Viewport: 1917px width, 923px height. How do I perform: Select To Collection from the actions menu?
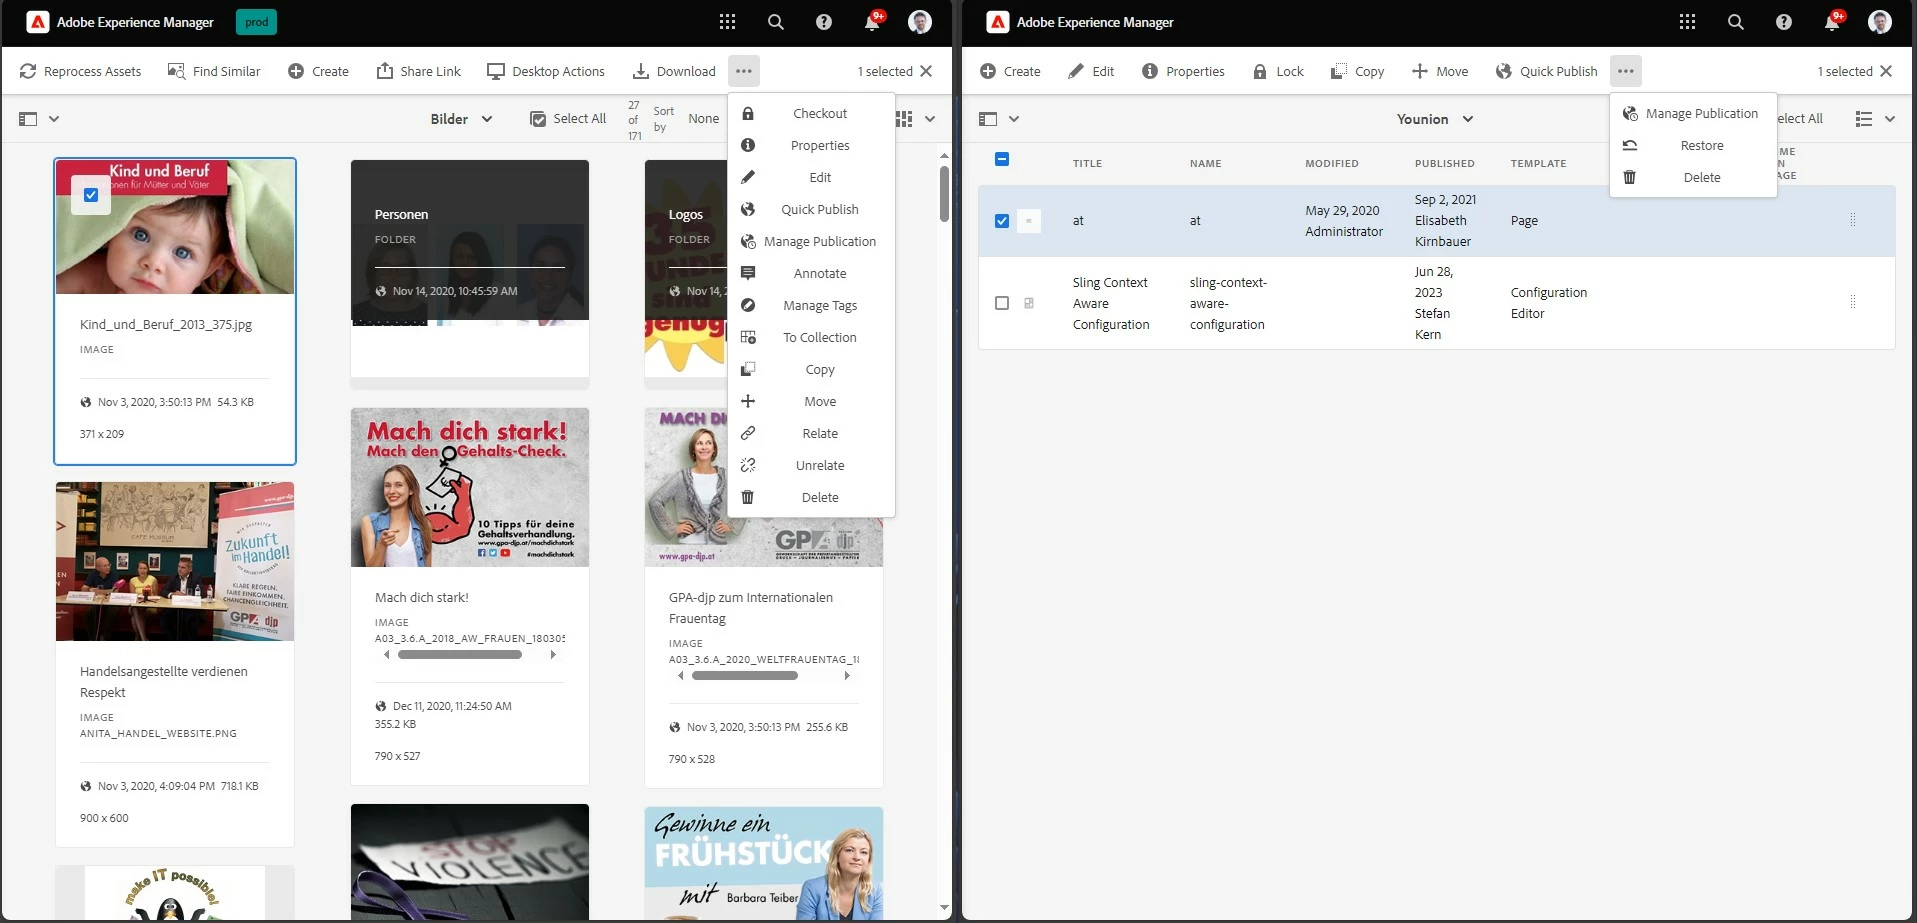pyautogui.click(x=811, y=338)
